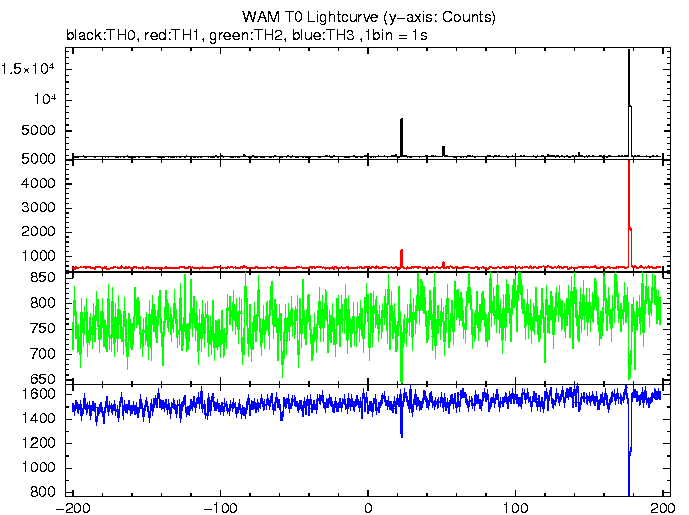Click the "1.5×10⁴" y-axis label
This screenshot has width=689, height=515.
28,69
